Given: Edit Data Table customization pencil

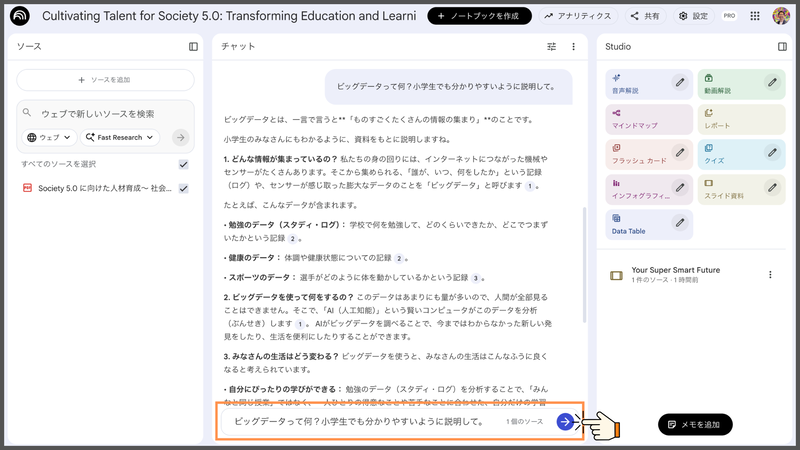Looking at the screenshot, I should click(x=680, y=222).
